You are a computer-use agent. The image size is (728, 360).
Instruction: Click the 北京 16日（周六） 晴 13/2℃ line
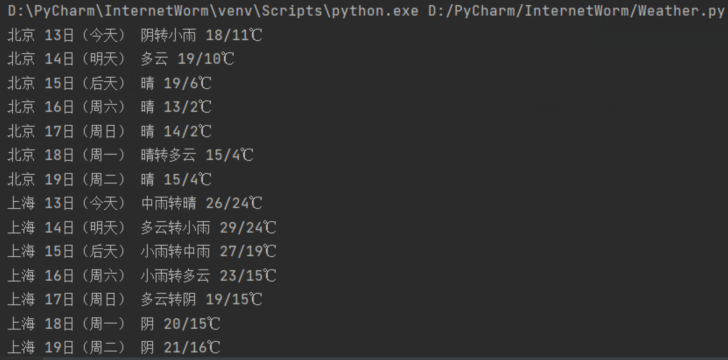[x=110, y=107]
